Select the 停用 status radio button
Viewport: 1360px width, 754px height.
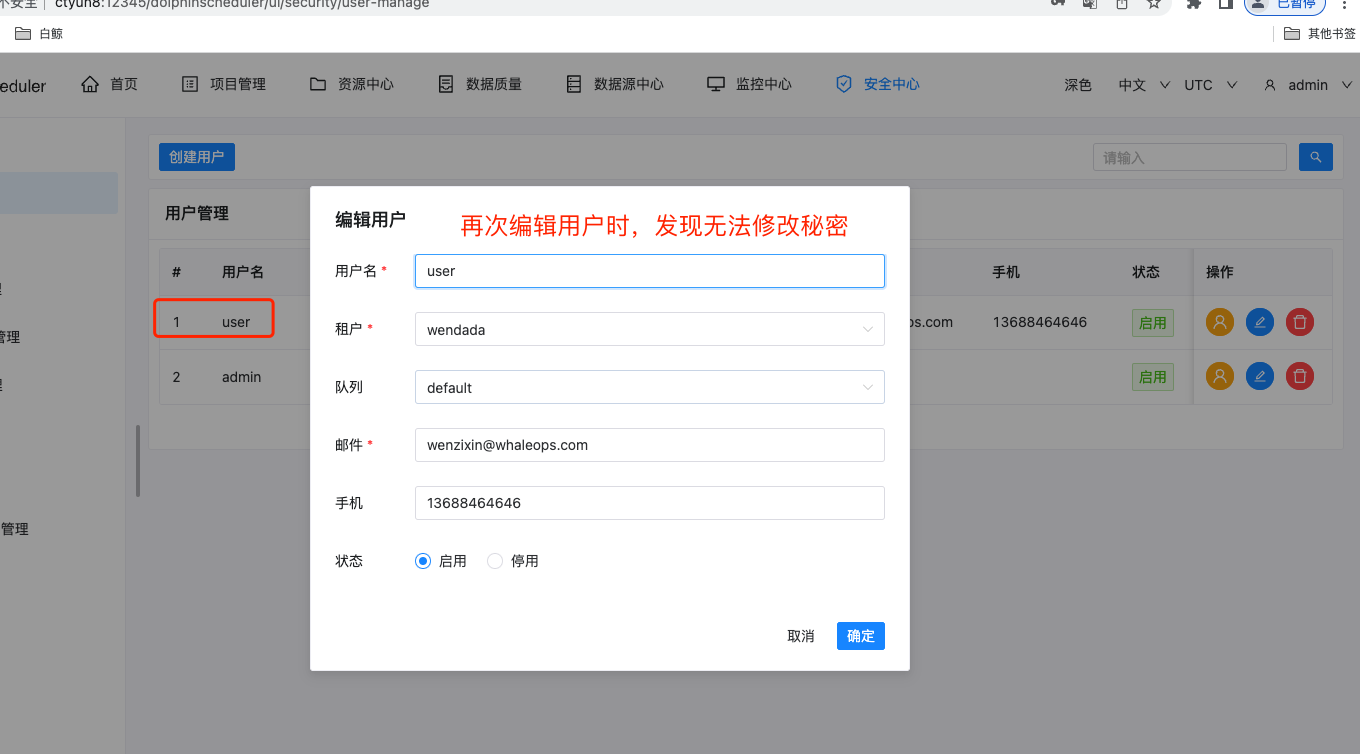point(494,561)
